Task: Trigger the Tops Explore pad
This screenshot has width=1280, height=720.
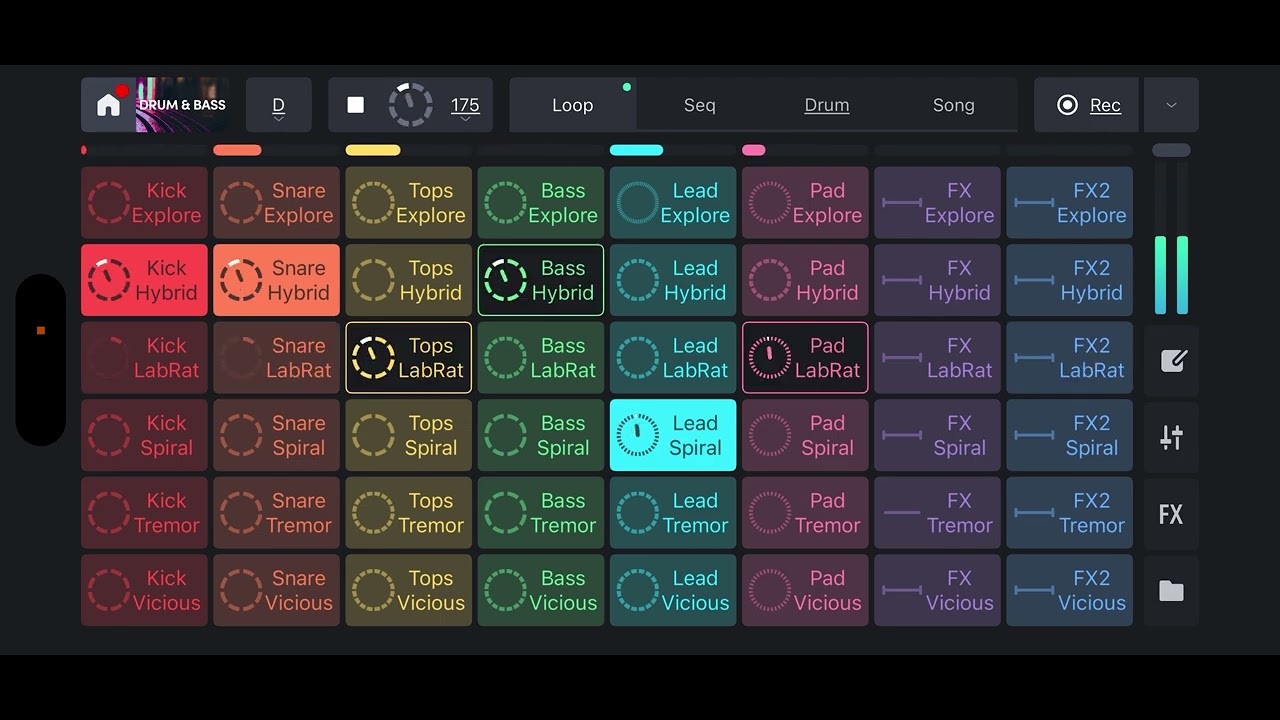Action: click(x=409, y=203)
